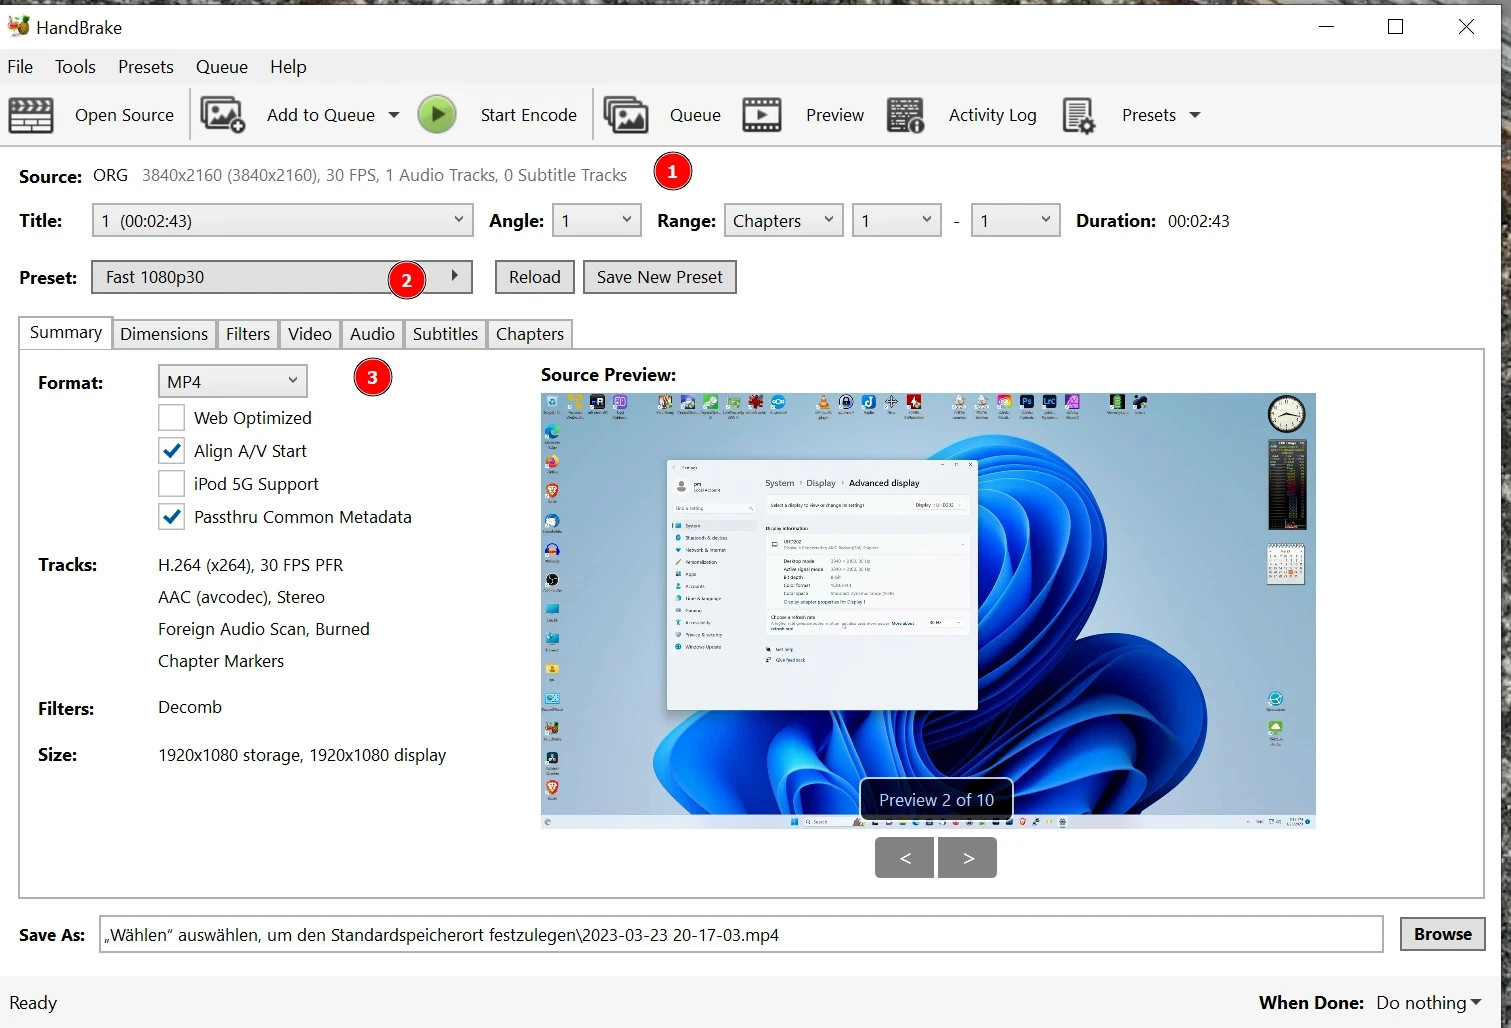This screenshot has width=1511, height=1028.
Task: Click the Presets toolbar icon
Action: pos(1079,114)
